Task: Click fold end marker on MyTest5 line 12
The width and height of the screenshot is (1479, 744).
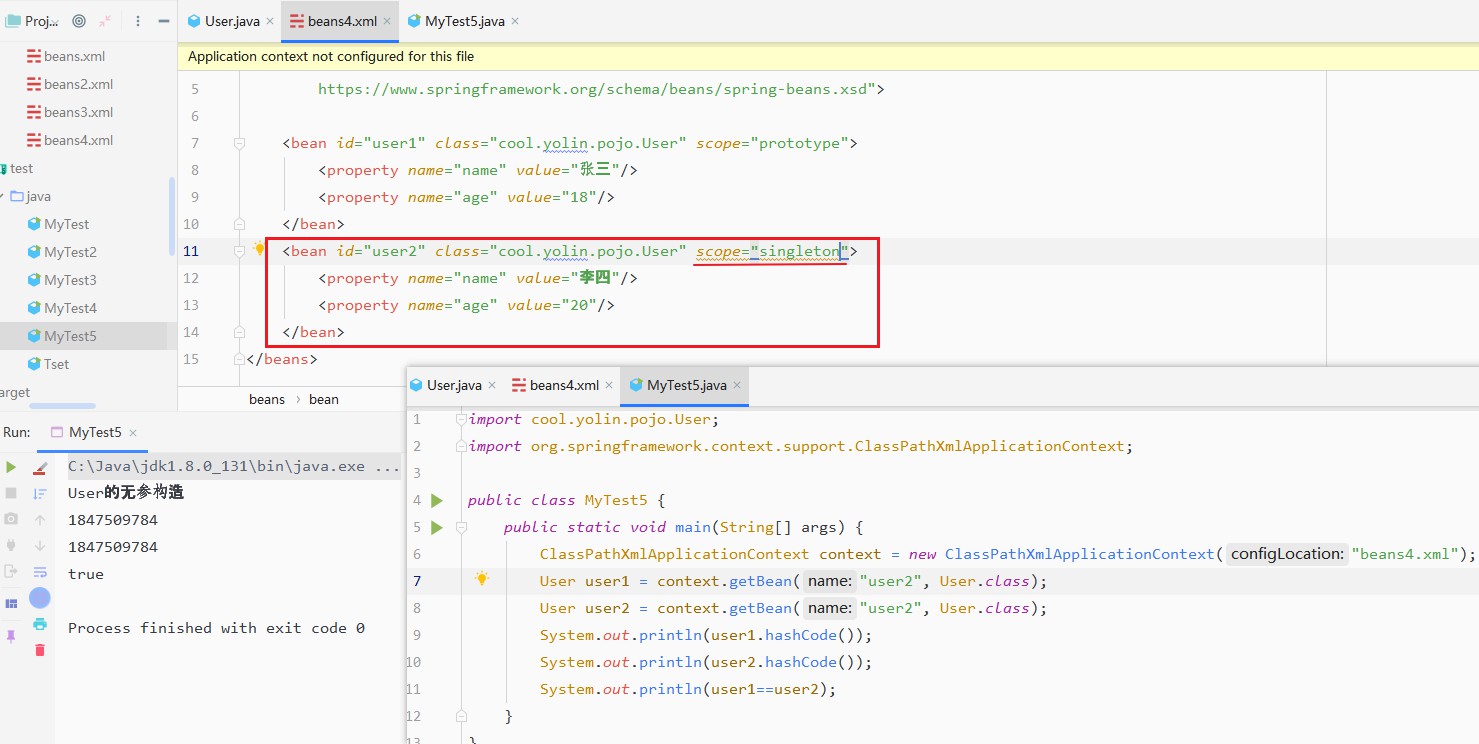Action: tap(461, 716)
